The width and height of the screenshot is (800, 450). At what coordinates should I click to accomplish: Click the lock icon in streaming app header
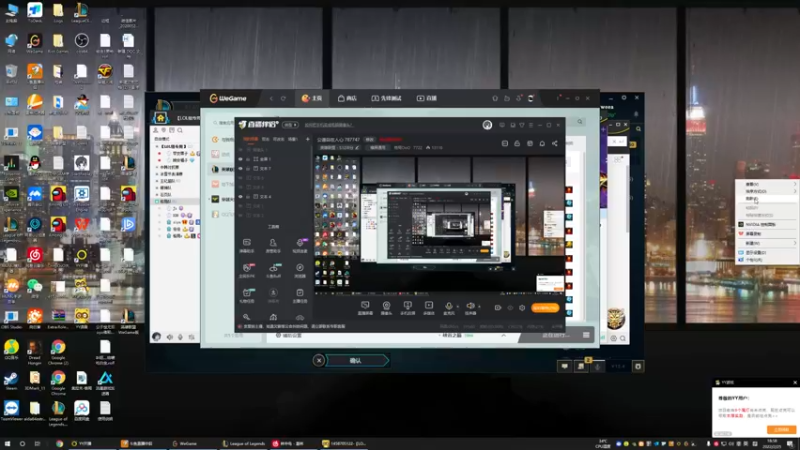point(517,143)
